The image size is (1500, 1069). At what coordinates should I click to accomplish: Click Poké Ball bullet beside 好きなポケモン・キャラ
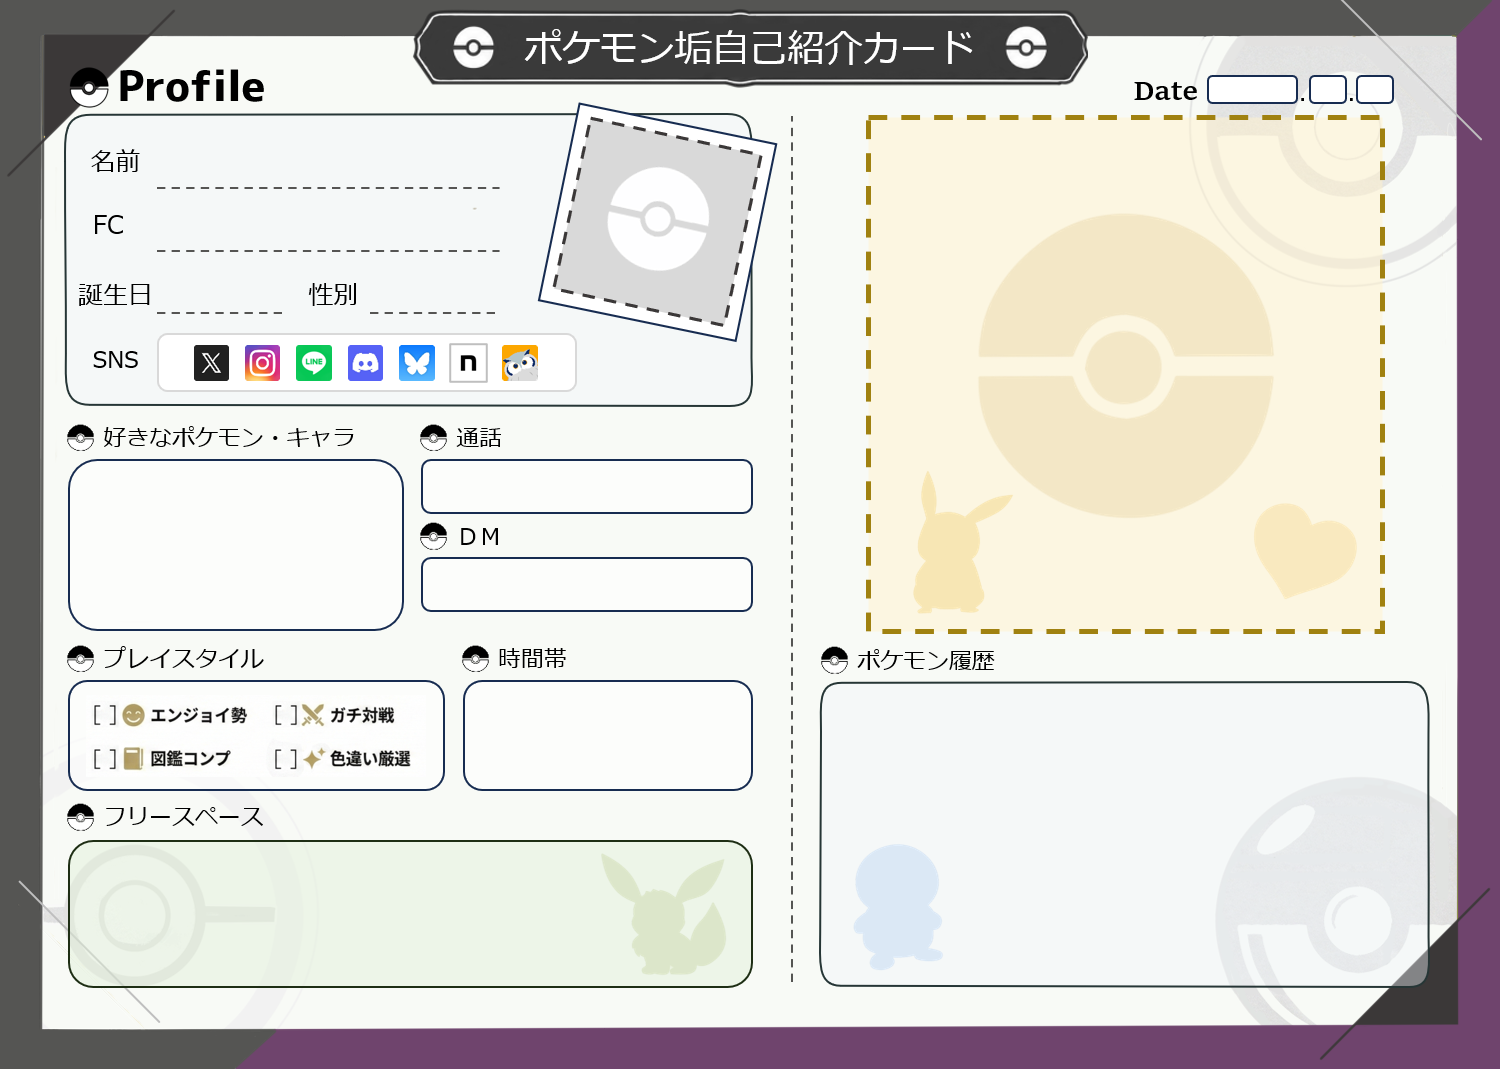pyautogui.click(x=80, y=438)
